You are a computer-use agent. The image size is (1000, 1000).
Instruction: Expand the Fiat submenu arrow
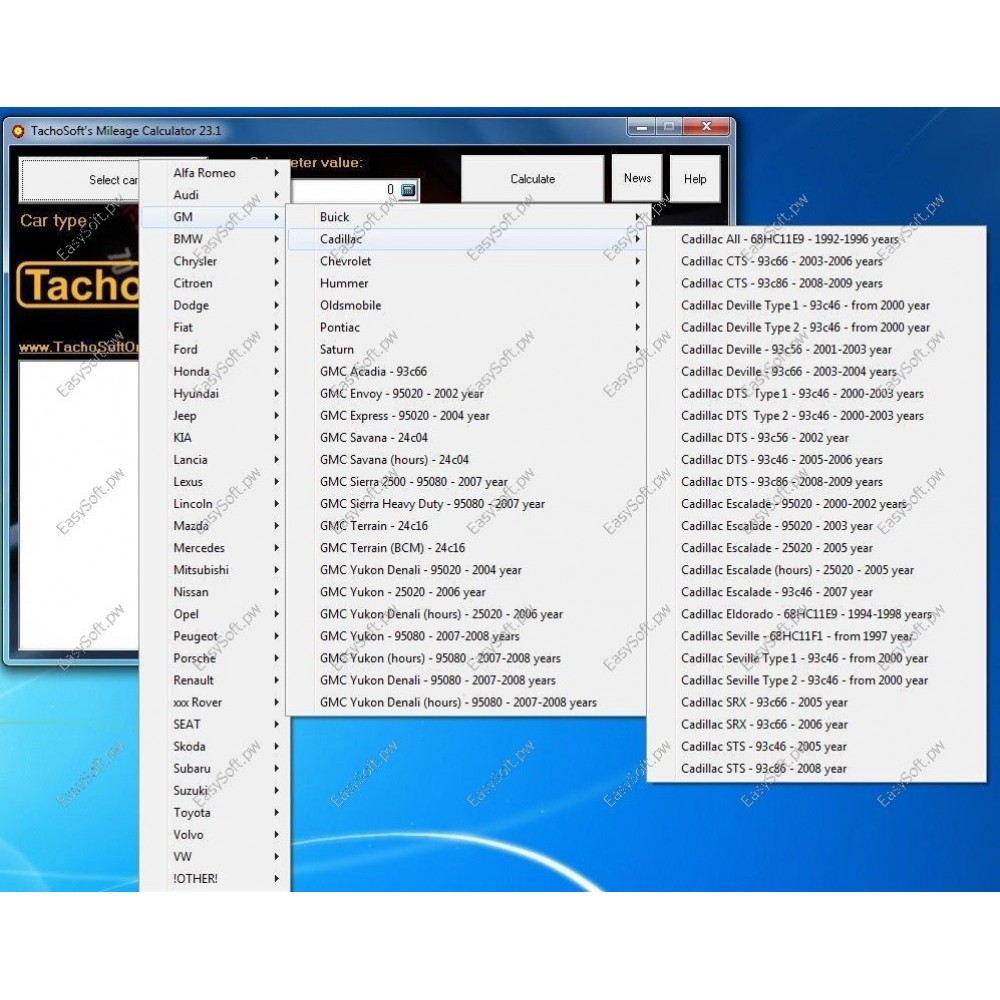pyautogui.click(x=277, y=327)
